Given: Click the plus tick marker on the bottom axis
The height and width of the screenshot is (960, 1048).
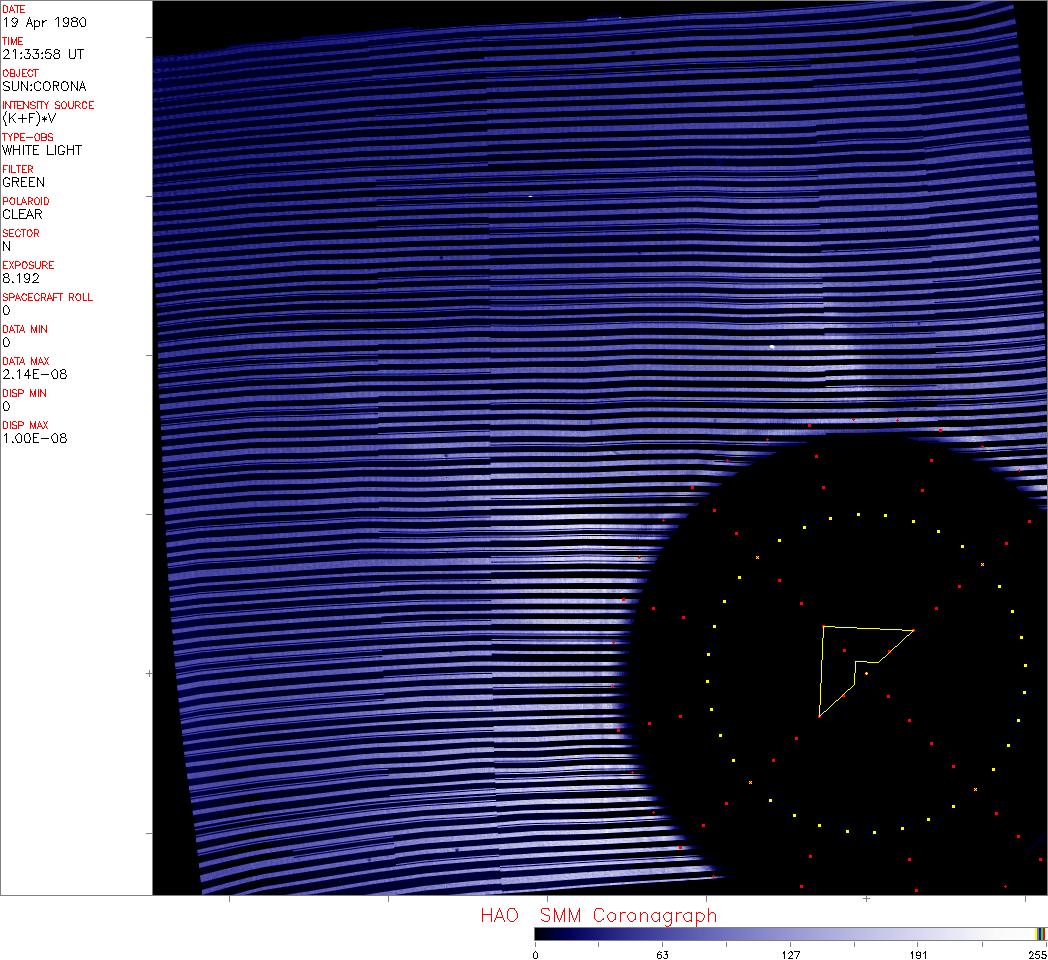Looking at the screenshot, I should 866,899.
